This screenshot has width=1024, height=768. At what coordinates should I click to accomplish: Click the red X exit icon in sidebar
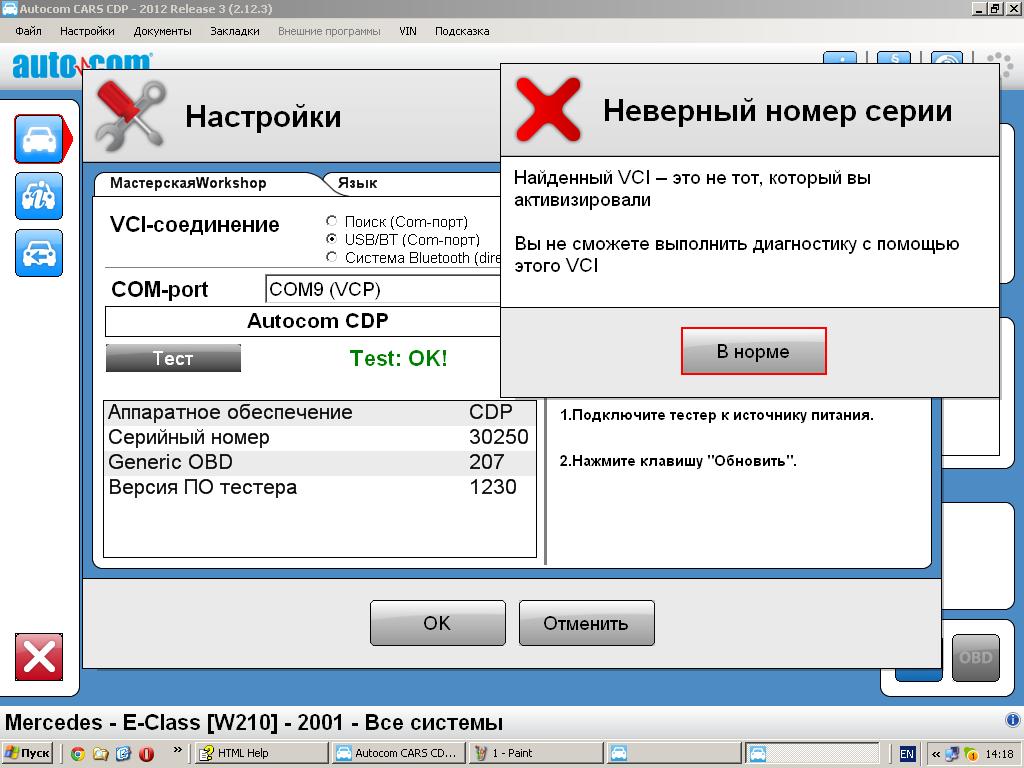[39, 657]
